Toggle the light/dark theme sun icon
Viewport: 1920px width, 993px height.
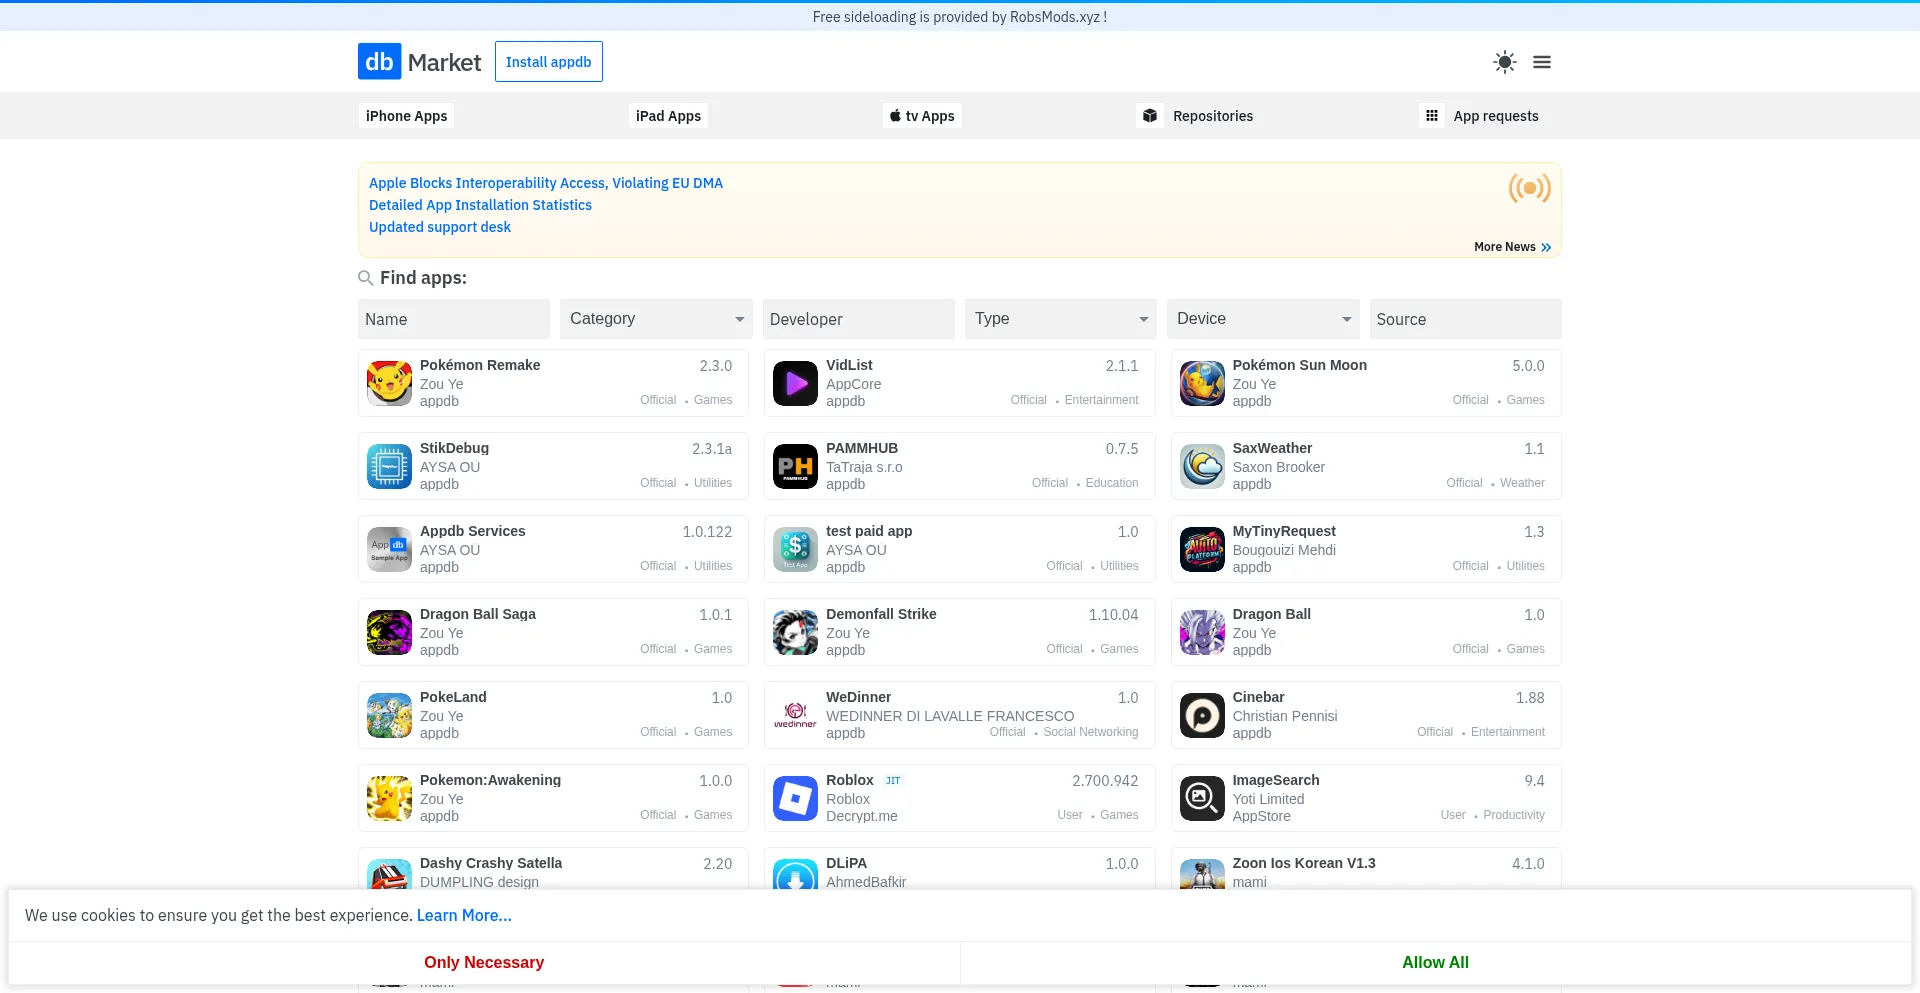pos(1504,62)
